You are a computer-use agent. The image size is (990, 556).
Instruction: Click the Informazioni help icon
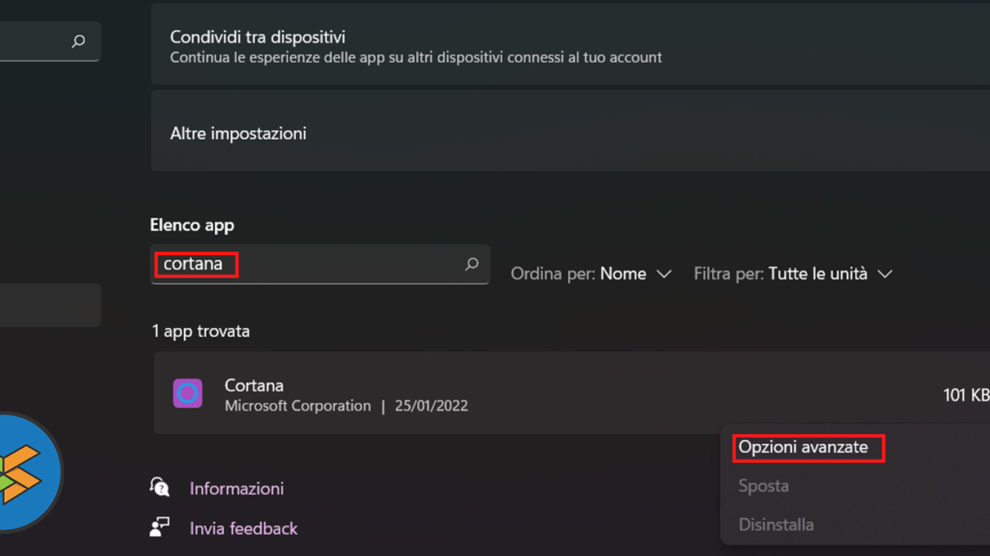[160, 487]
